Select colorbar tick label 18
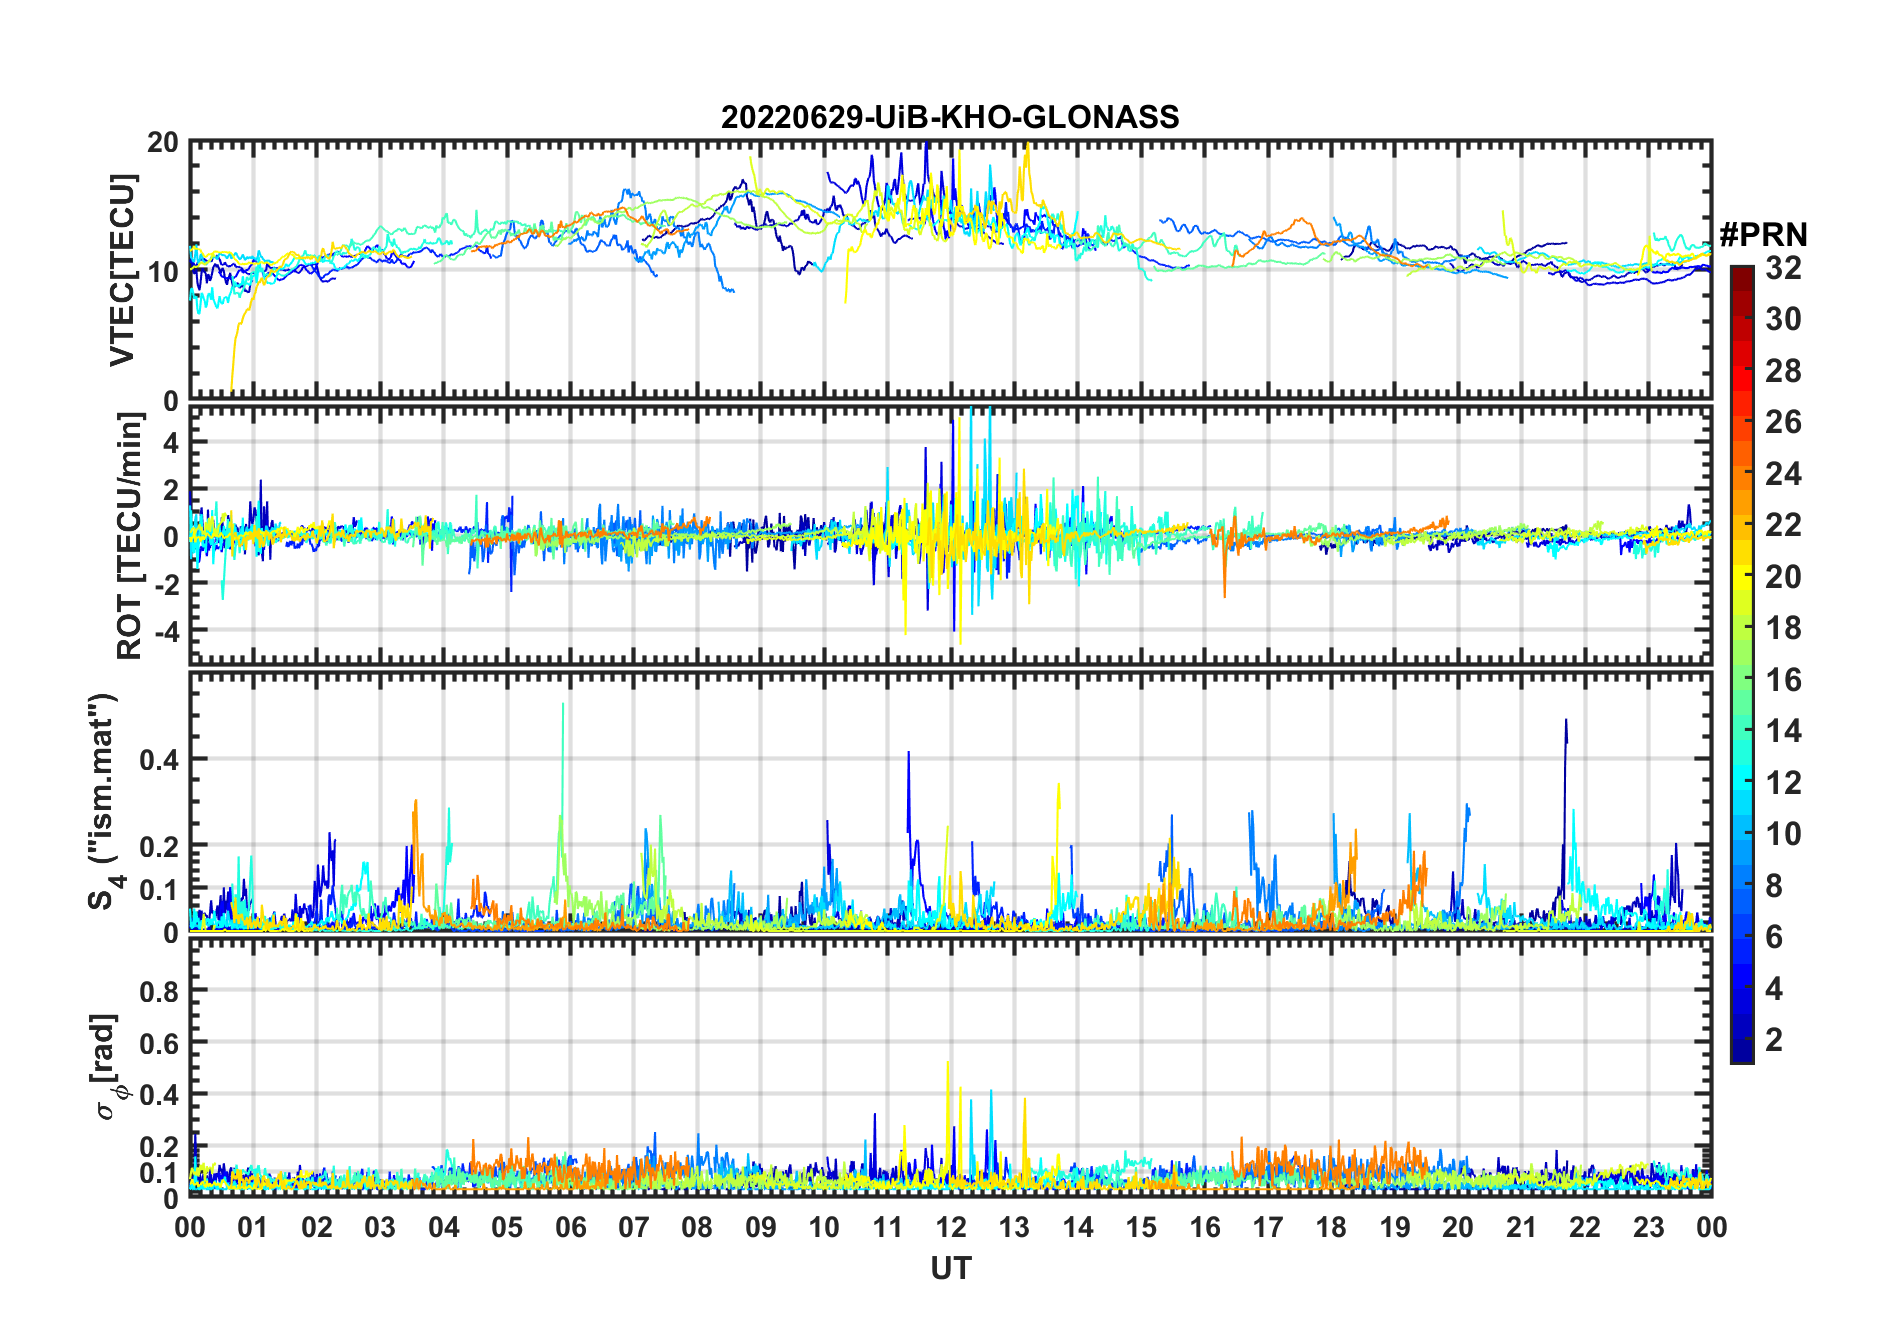Image resolution: width=1902 pixels, height=1330 pixels. 1783,628
